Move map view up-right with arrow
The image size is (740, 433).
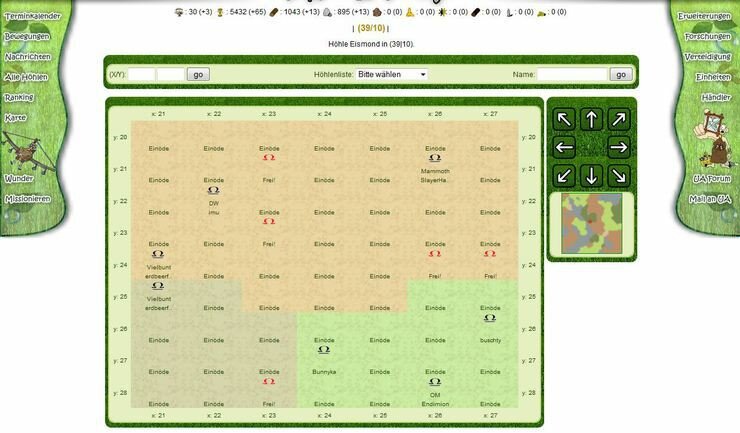click(619, 119)
